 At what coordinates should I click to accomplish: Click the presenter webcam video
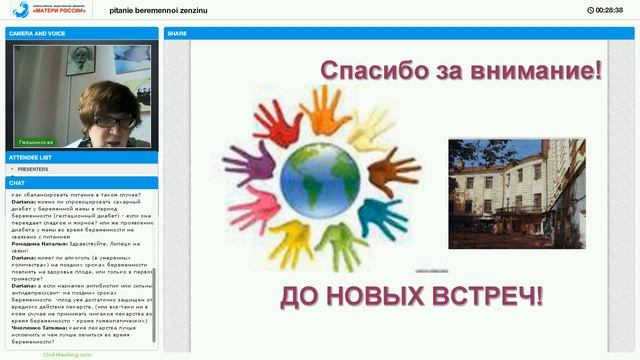(82, 96)
